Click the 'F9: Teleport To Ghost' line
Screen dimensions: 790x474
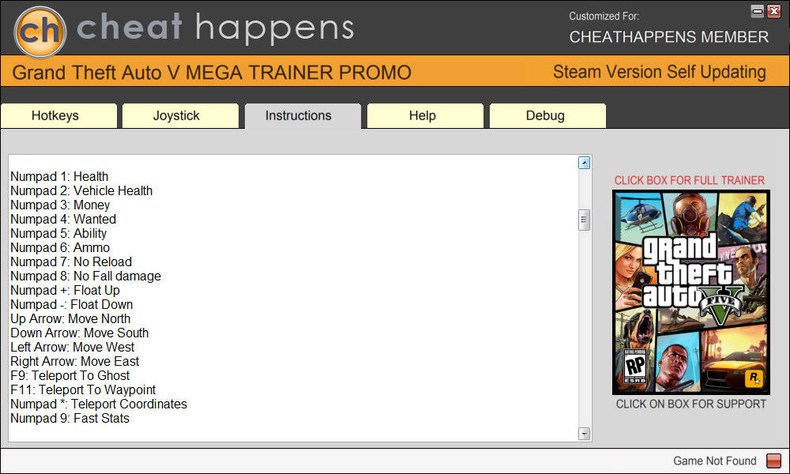pos(70,376)
